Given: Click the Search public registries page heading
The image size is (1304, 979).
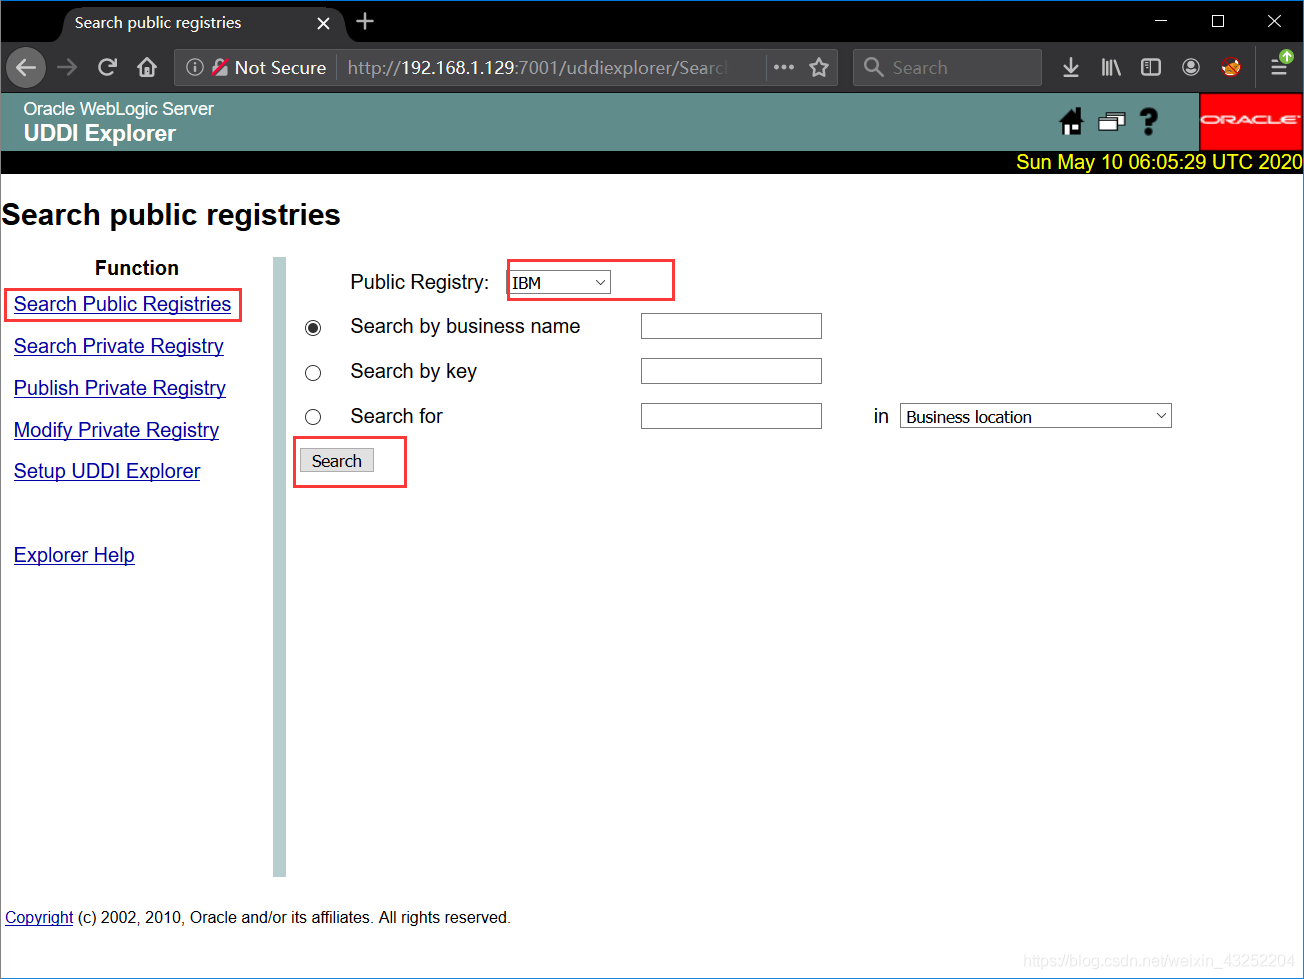Looking at the screenshot, I should pyautogui.click(x=171, y=215).
